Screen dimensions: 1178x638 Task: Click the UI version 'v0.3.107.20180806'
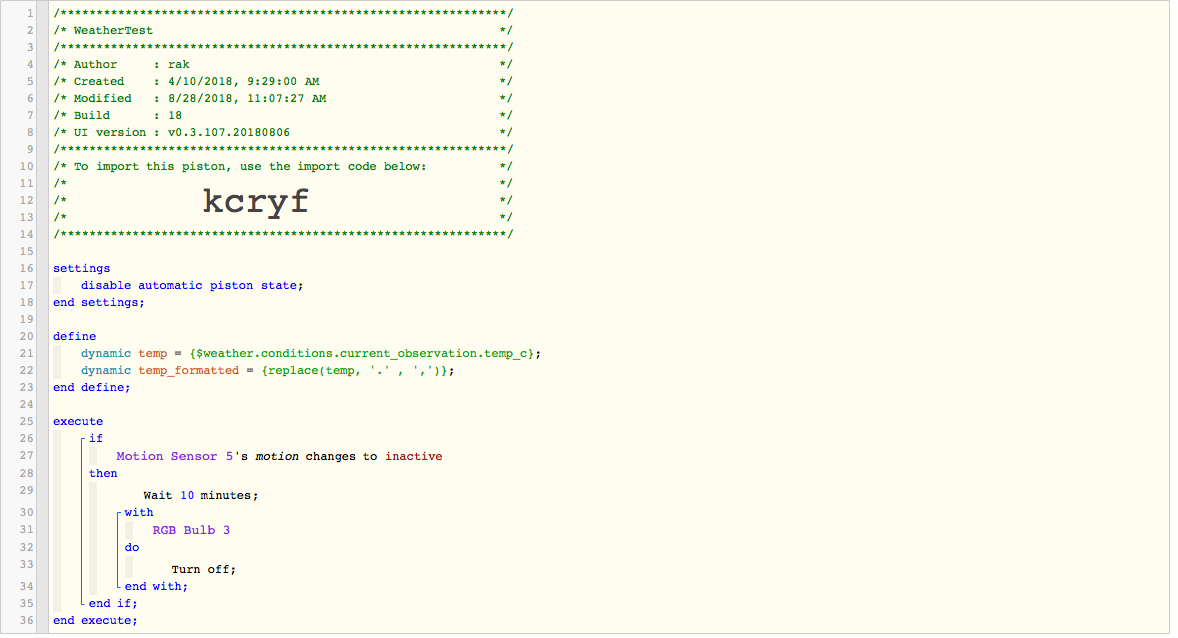228,132
